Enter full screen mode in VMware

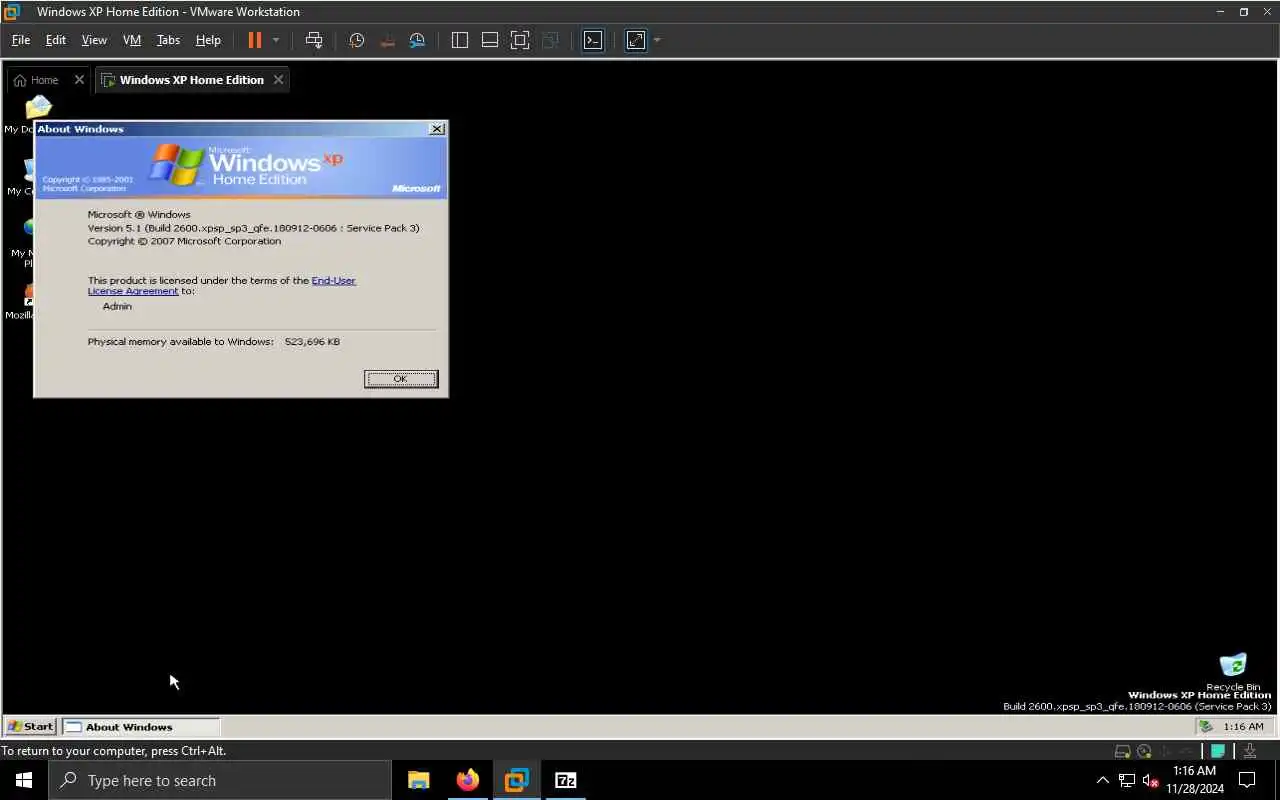pos(520,40)
